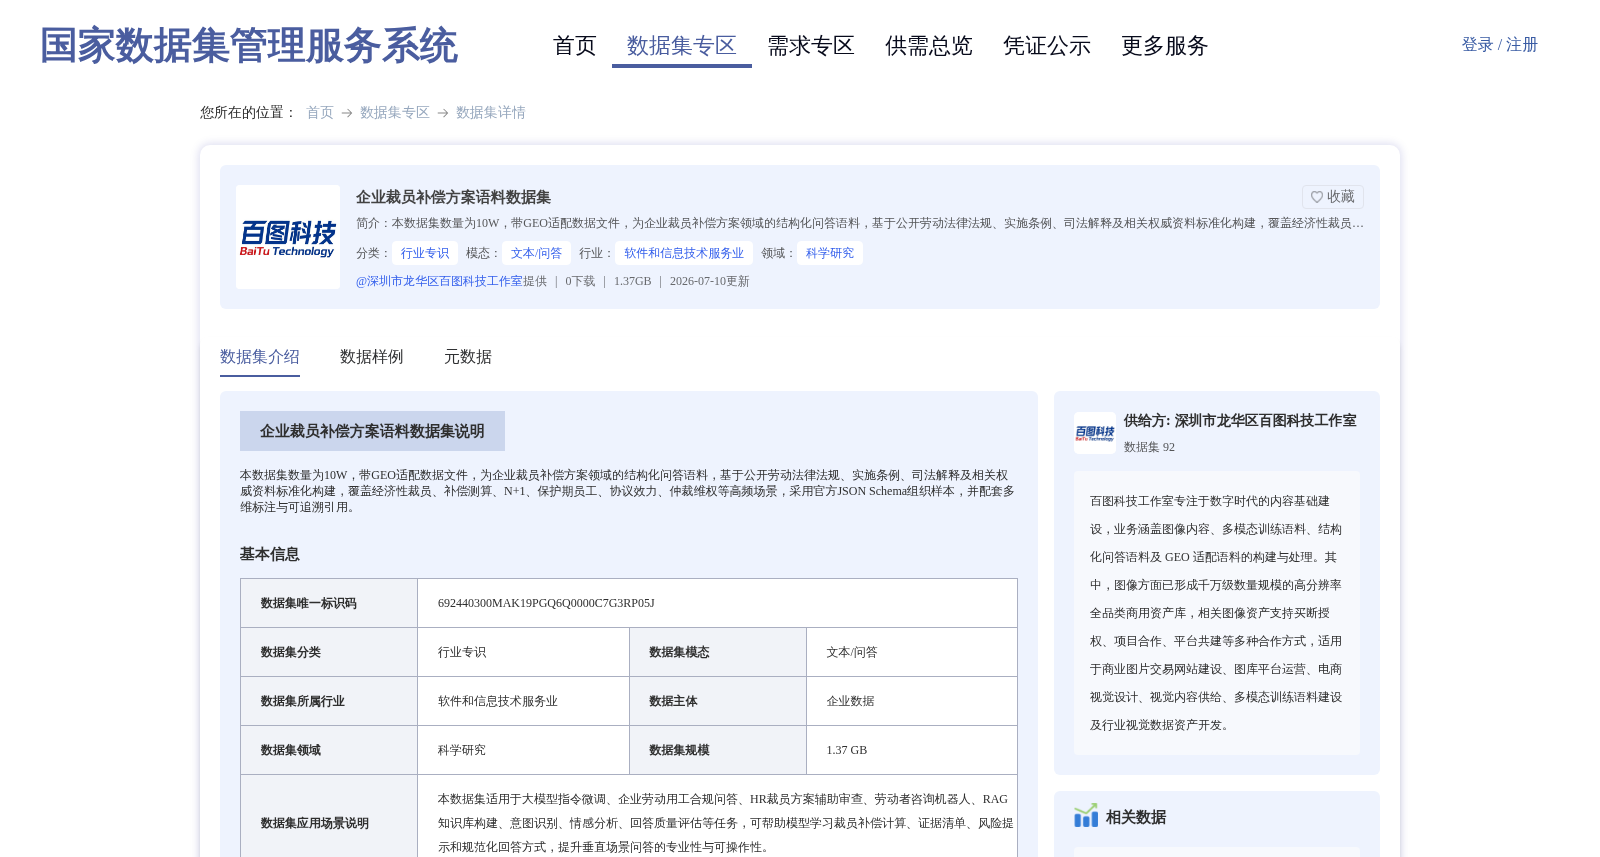1600x857 pixels.
Task: Click the 1.37 GB table value
Action: pyautogui.click(x=847, y=750)
